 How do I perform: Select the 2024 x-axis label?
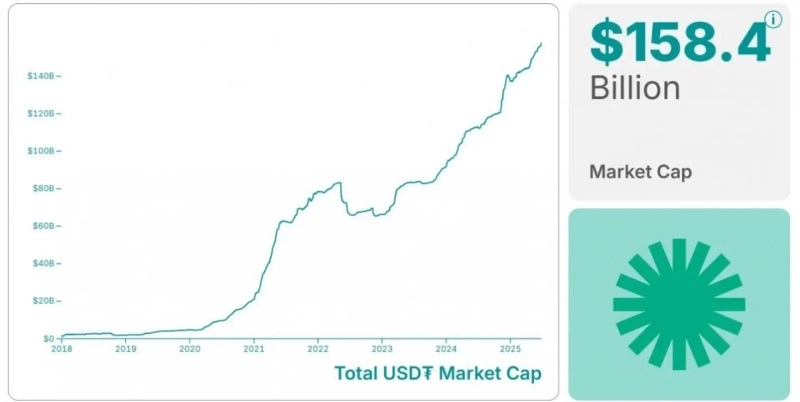tap(446, 349)
